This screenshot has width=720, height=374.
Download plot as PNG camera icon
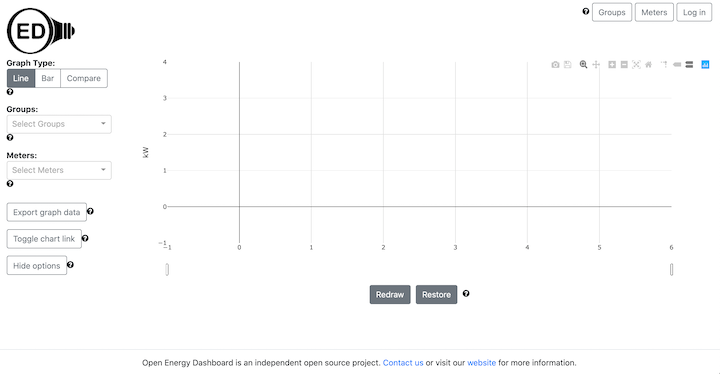[555, 65]
